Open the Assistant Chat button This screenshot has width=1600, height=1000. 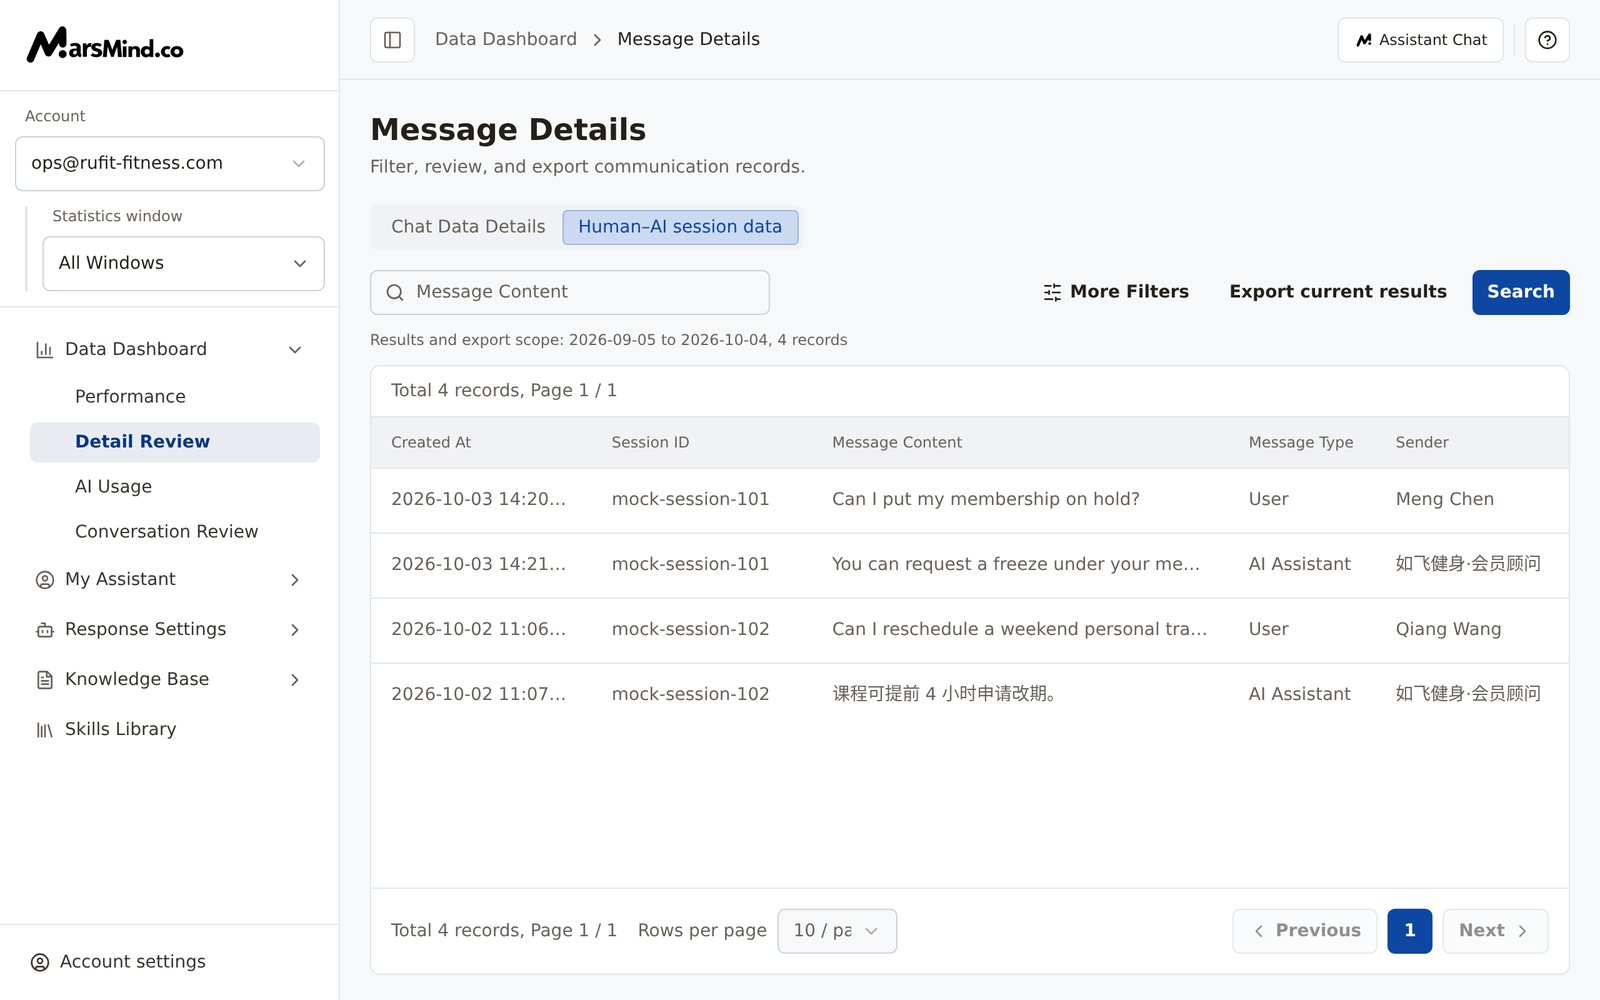[1420, 40]
